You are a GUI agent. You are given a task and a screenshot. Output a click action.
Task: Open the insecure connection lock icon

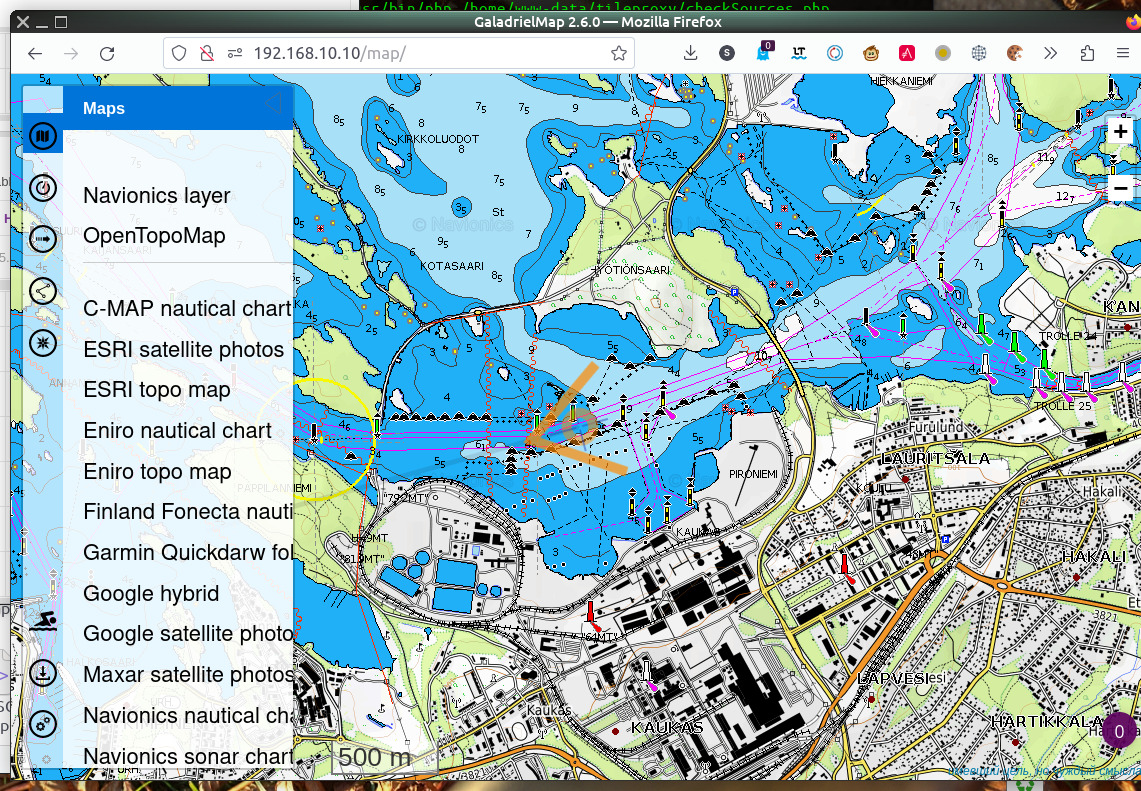click(207, 53)
